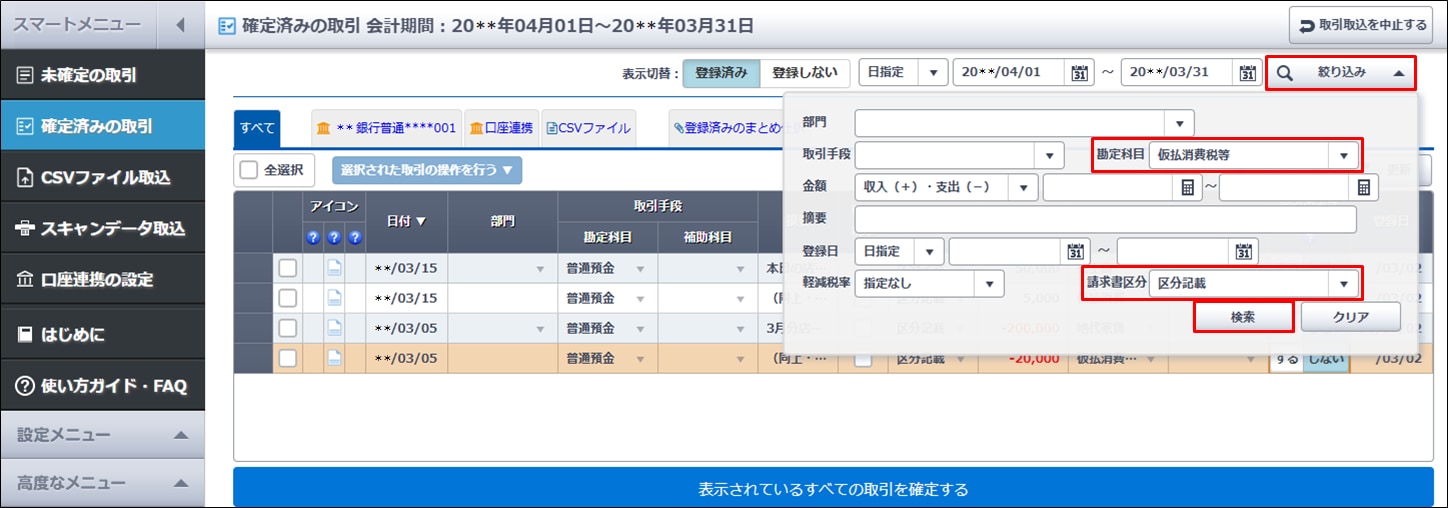Screen dimensions: 1448x508
Task: Click first blue help icon under アイコン header
Action: point(312,237)
